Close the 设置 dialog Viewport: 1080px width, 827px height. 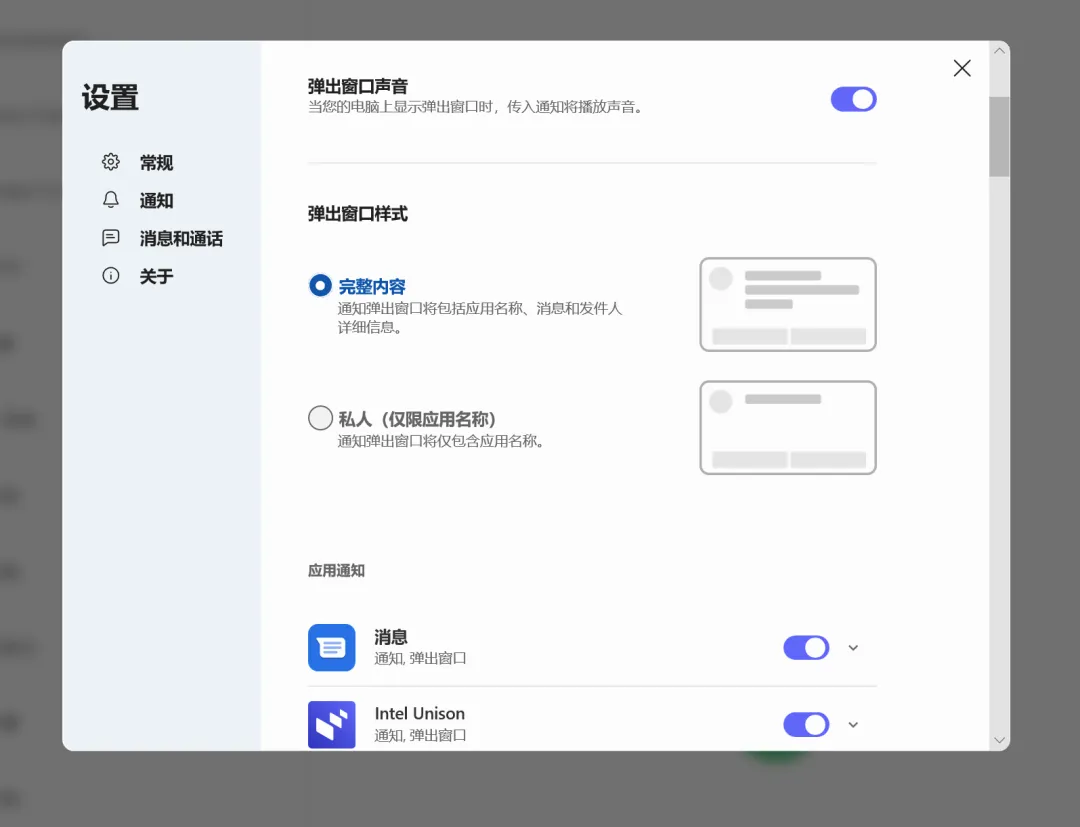click(x=962, y=67)
